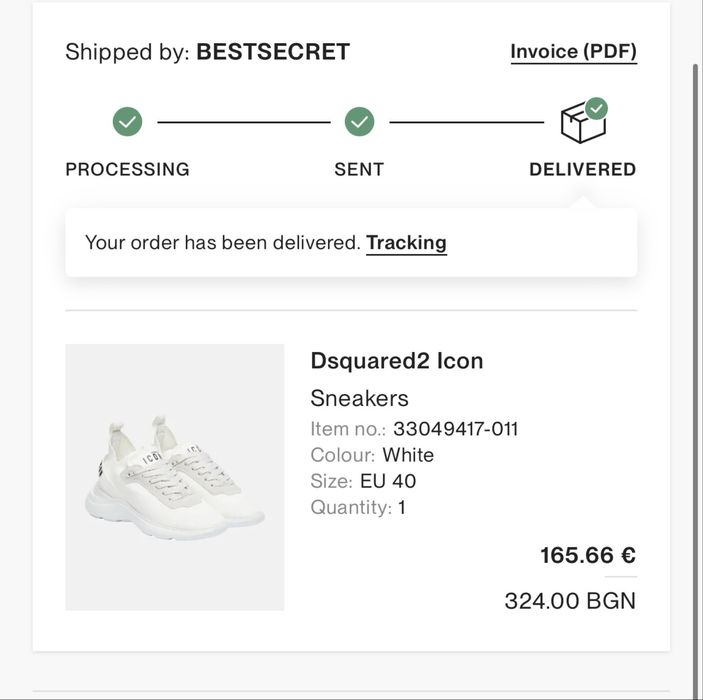Click the Size EU 40 detail
Viewport: 703px width, 700px height.
coord(363,481)
